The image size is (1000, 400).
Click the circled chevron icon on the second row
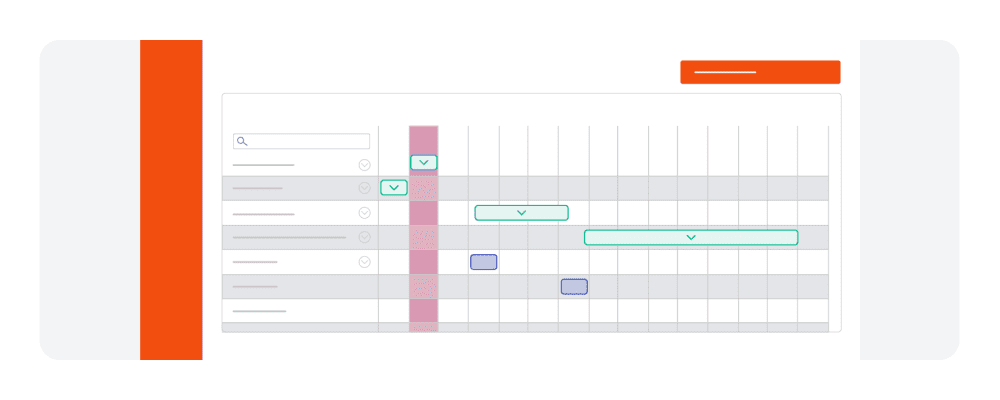[x=364, y=188]
